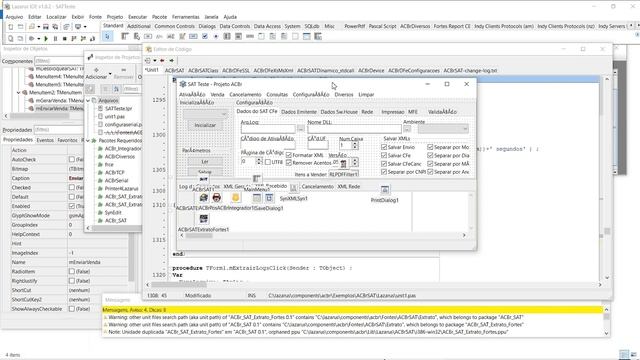Open the dropdown arrow next to Open icon
This screenshot has height=360, width=640.
coord(38,27)
